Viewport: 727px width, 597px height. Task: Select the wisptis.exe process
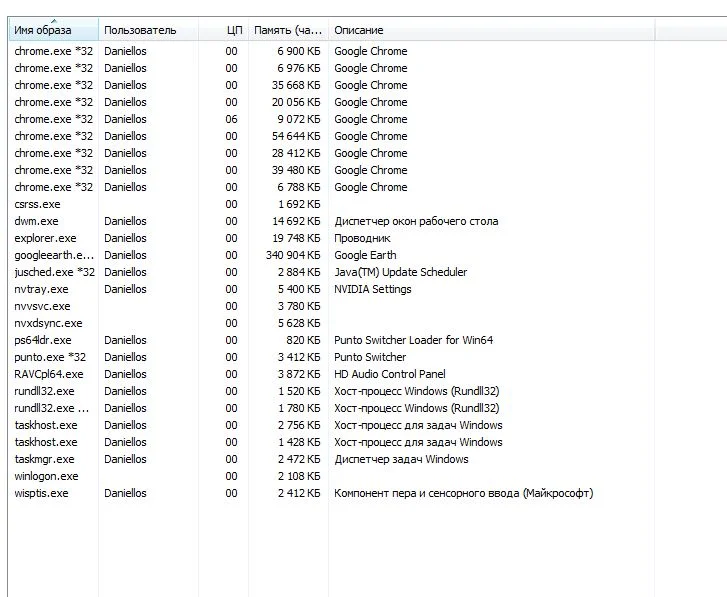pos(42,493)
